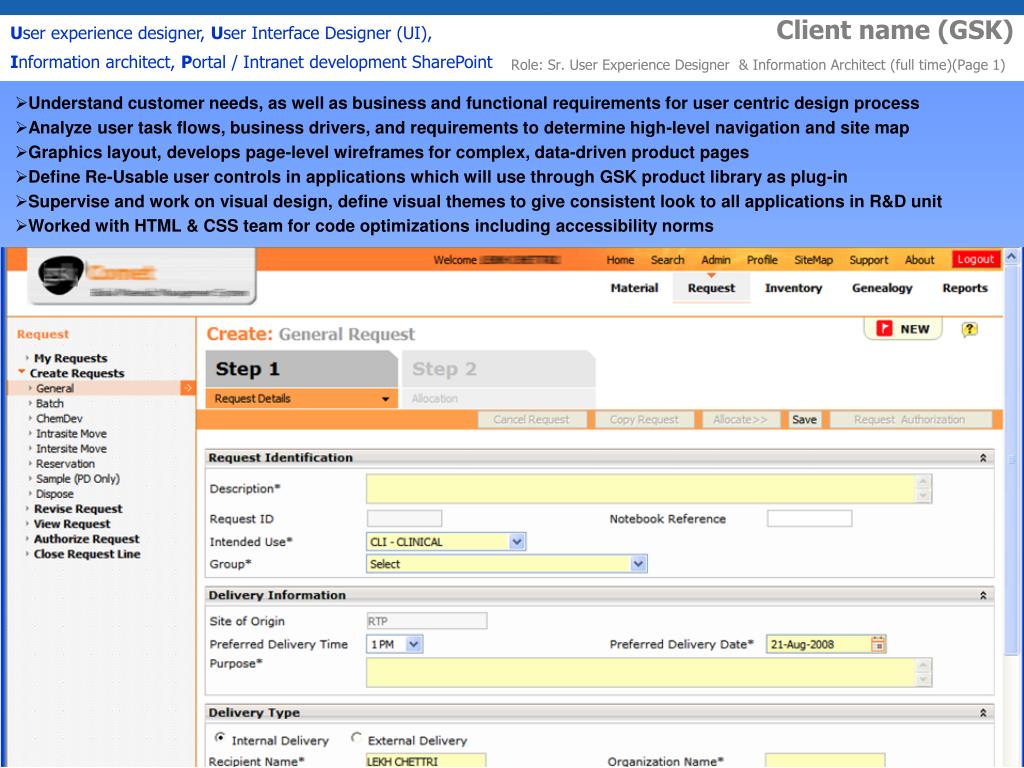The width and height of the screenshot is (1024, 768).
Task: Click the Description box scroll arrows
Action: pos(923,488)
